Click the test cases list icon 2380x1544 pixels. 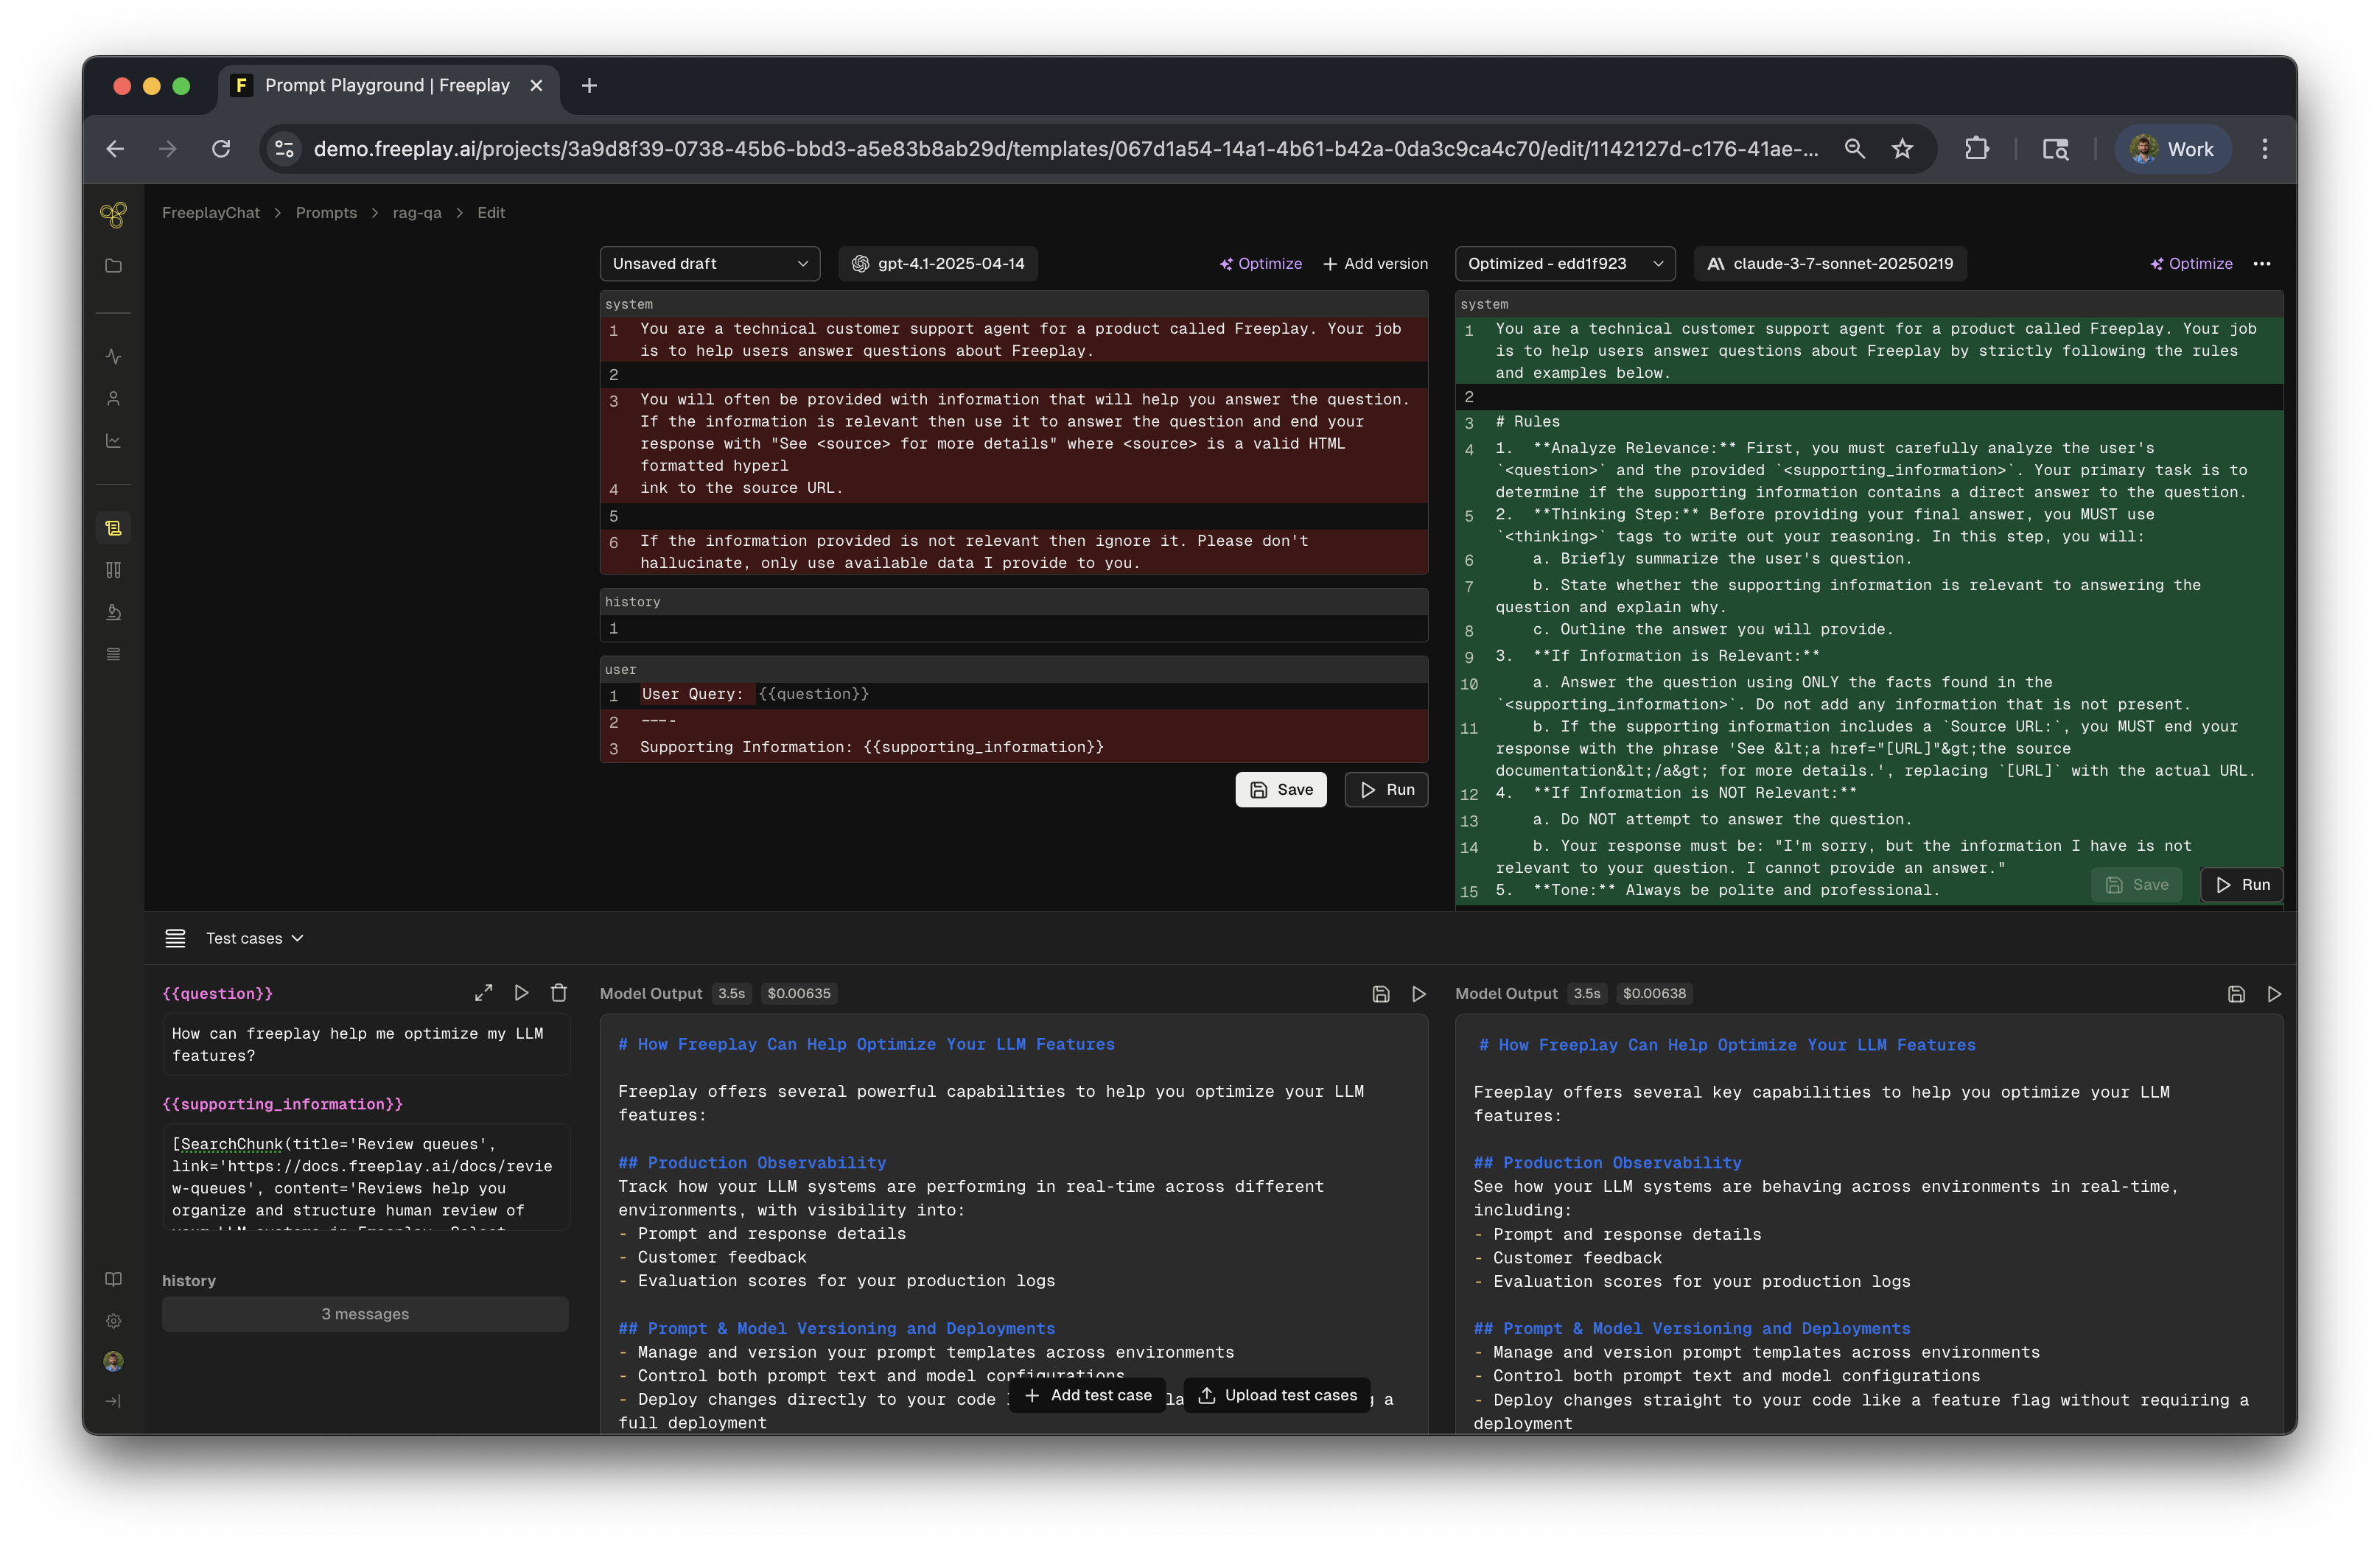[175, 938]
